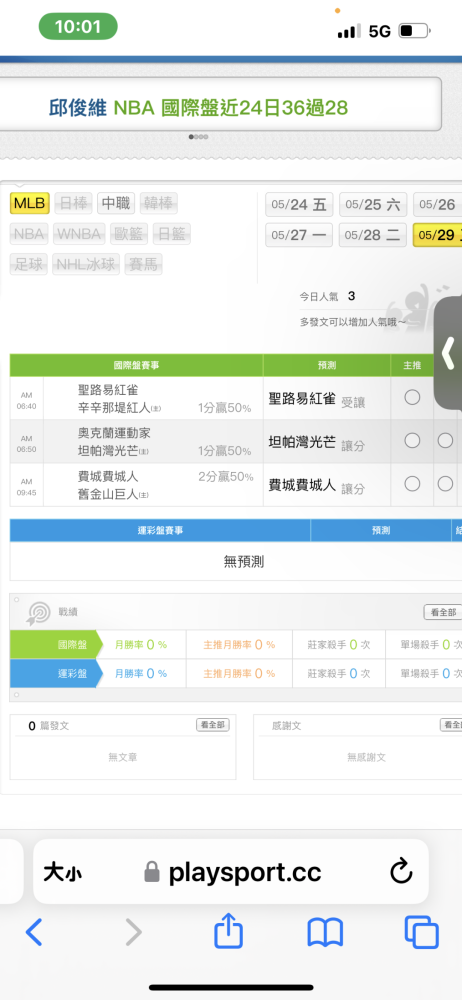Tap the 大小 text size control
Image resolution: width=462 pixels, height=1000 pixels.
[62, 872]
